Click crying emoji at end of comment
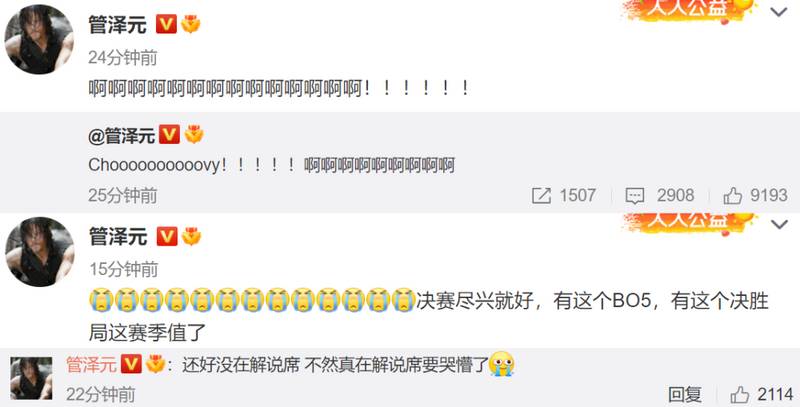This screenshot has height=407, width=800. 501,364
